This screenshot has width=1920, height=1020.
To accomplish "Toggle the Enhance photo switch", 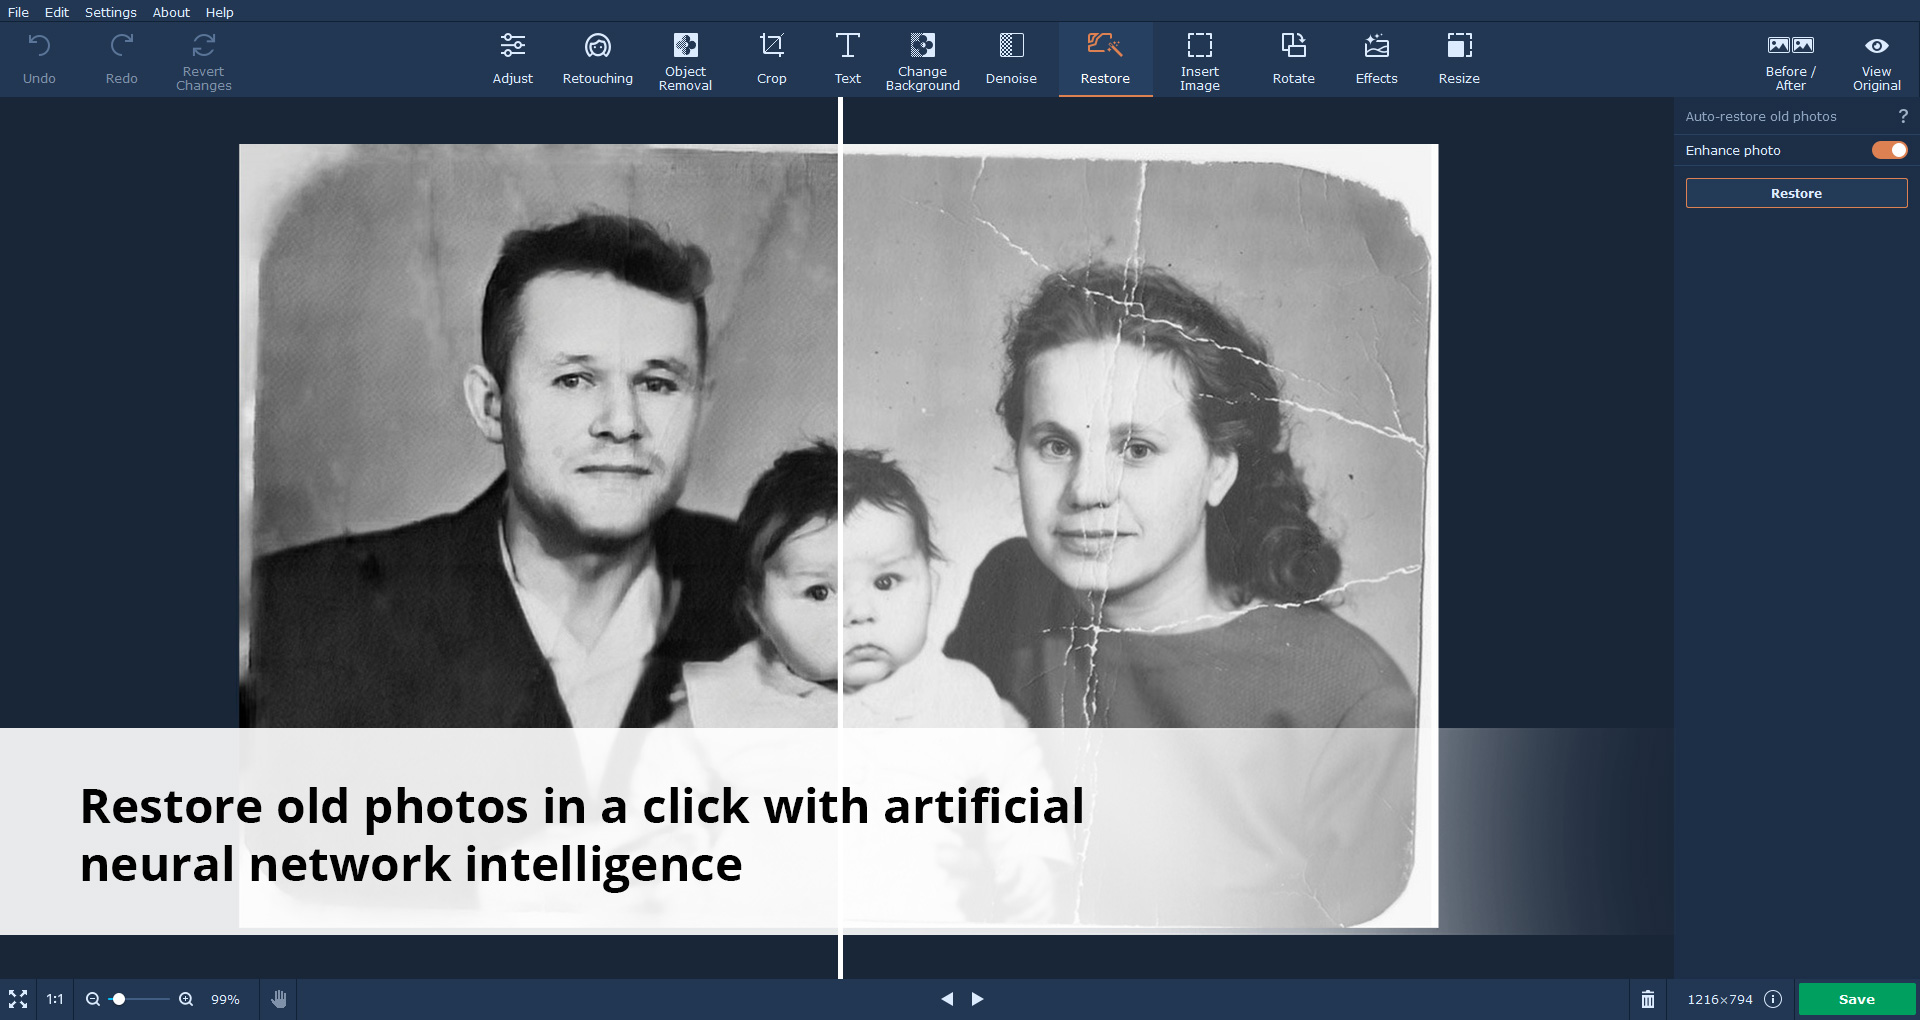I will tap(1889, 150).
